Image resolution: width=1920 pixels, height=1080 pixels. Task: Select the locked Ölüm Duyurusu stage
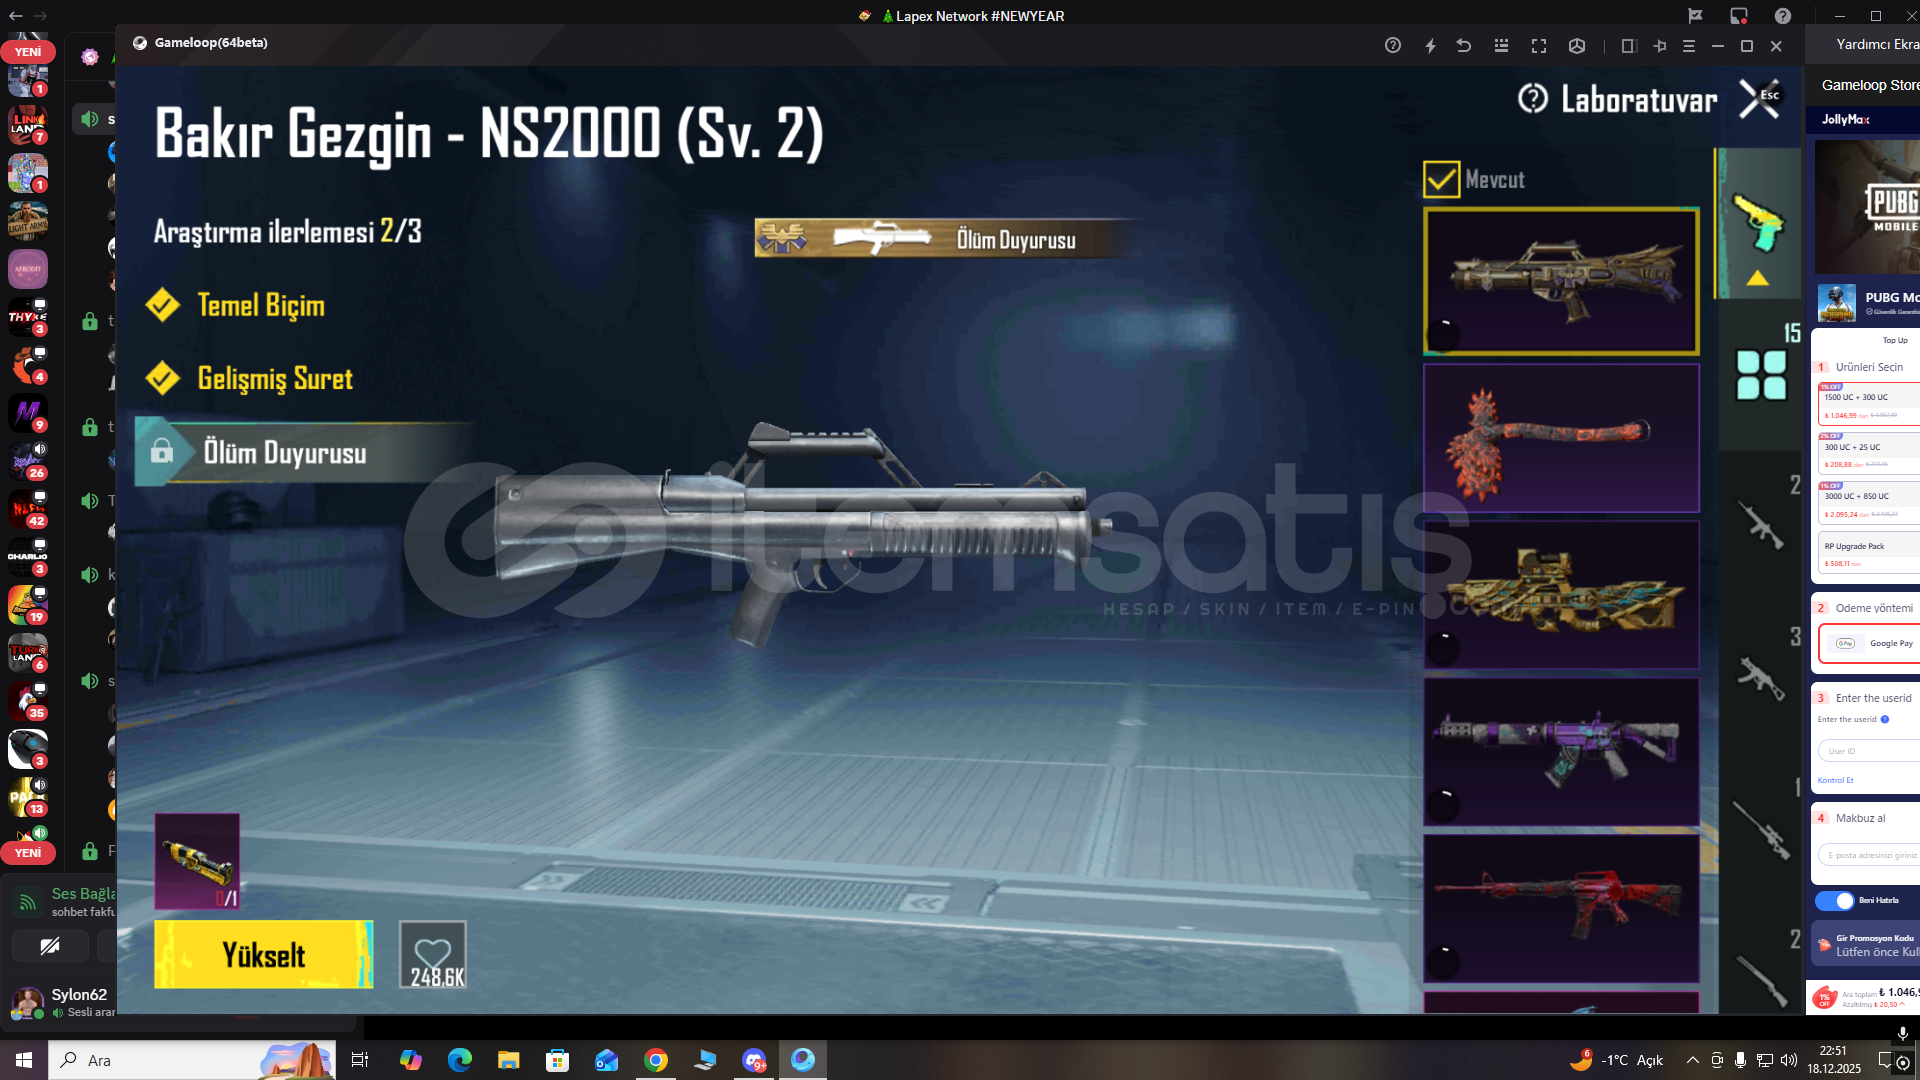click(285, 453)
